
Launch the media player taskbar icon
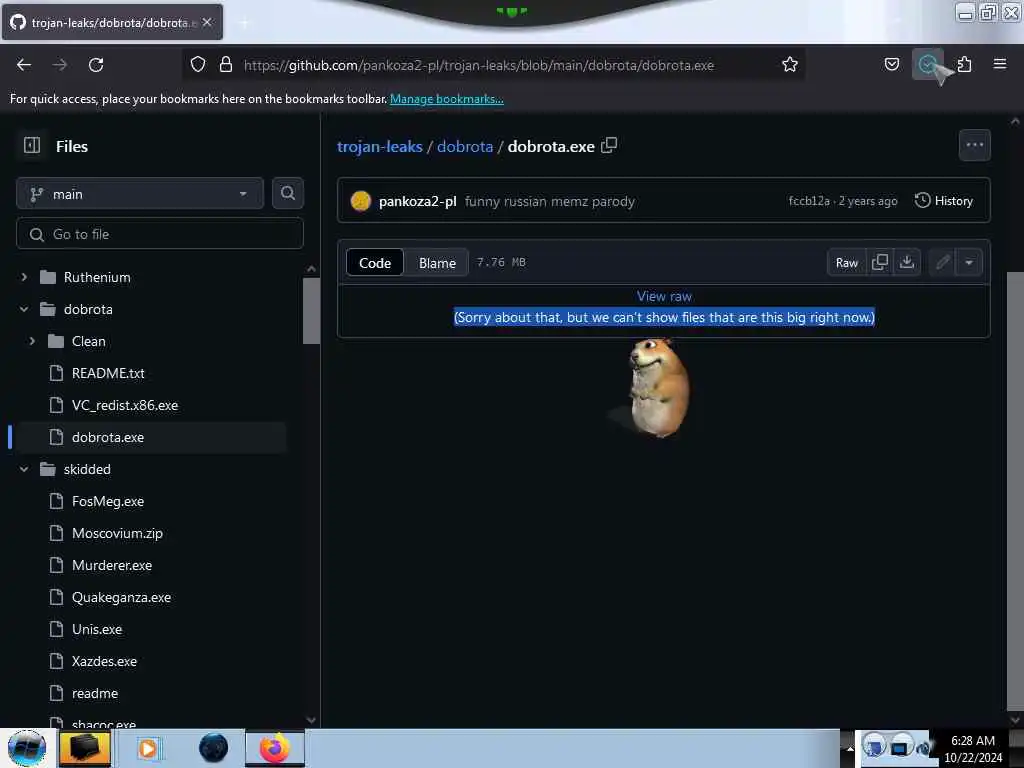tap(148, 748)
